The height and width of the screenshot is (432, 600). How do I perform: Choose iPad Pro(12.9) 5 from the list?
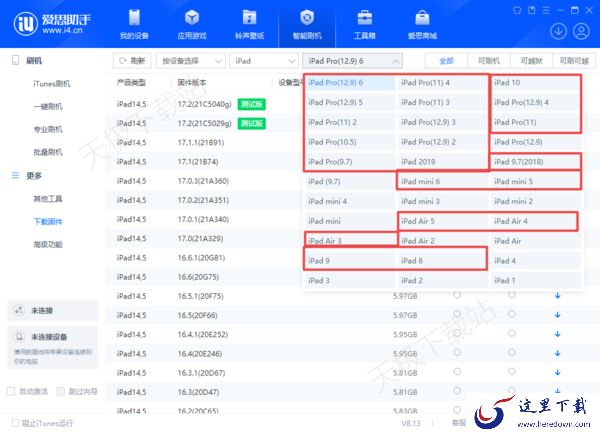pyautogui.click(x=349, y=102)
